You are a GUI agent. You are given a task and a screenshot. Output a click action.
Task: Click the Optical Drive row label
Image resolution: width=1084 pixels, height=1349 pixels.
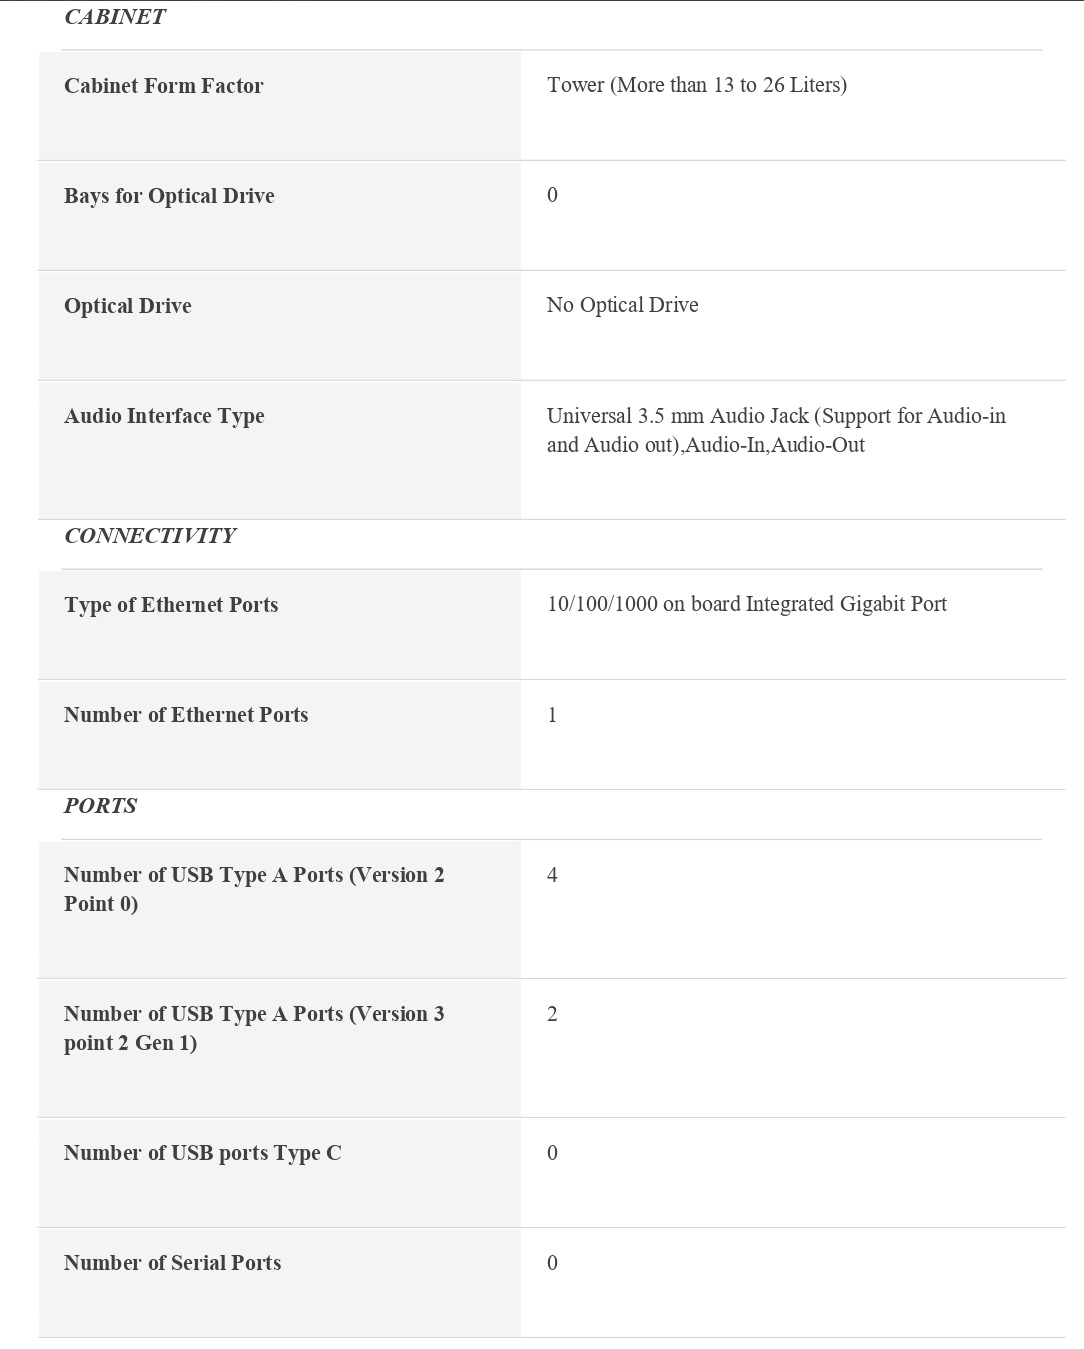pyautogui.click(x=128, y=306)
